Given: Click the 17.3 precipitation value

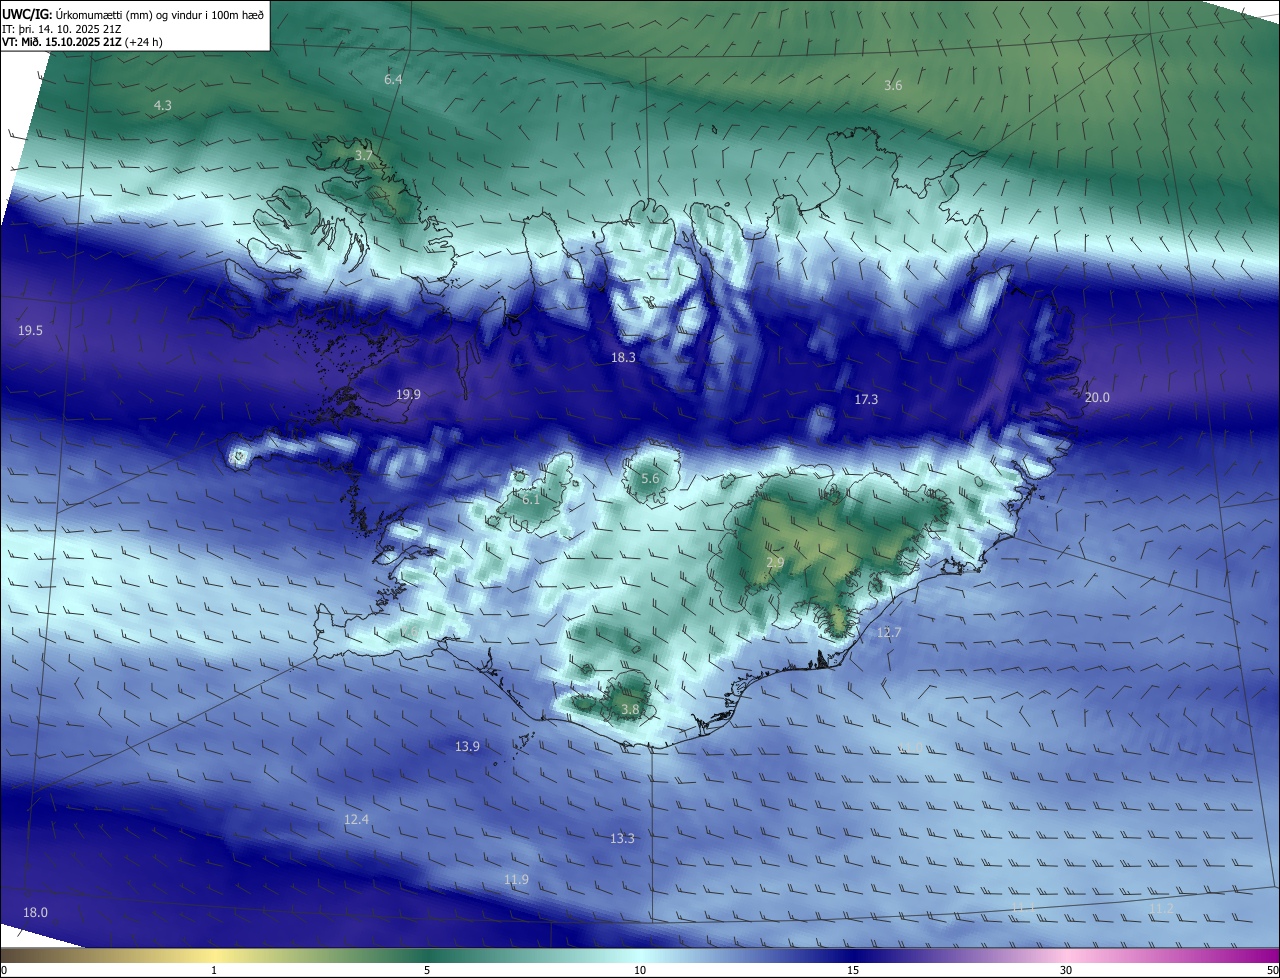Looking at the screenshot, I should (866, 399).
